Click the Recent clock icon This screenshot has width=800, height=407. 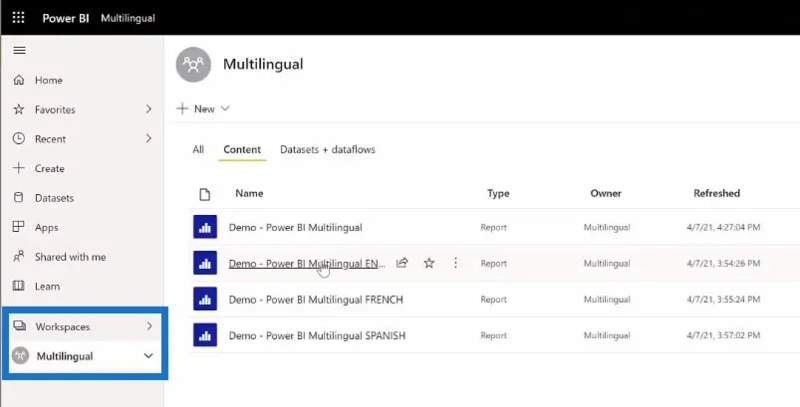coord(19,139)
